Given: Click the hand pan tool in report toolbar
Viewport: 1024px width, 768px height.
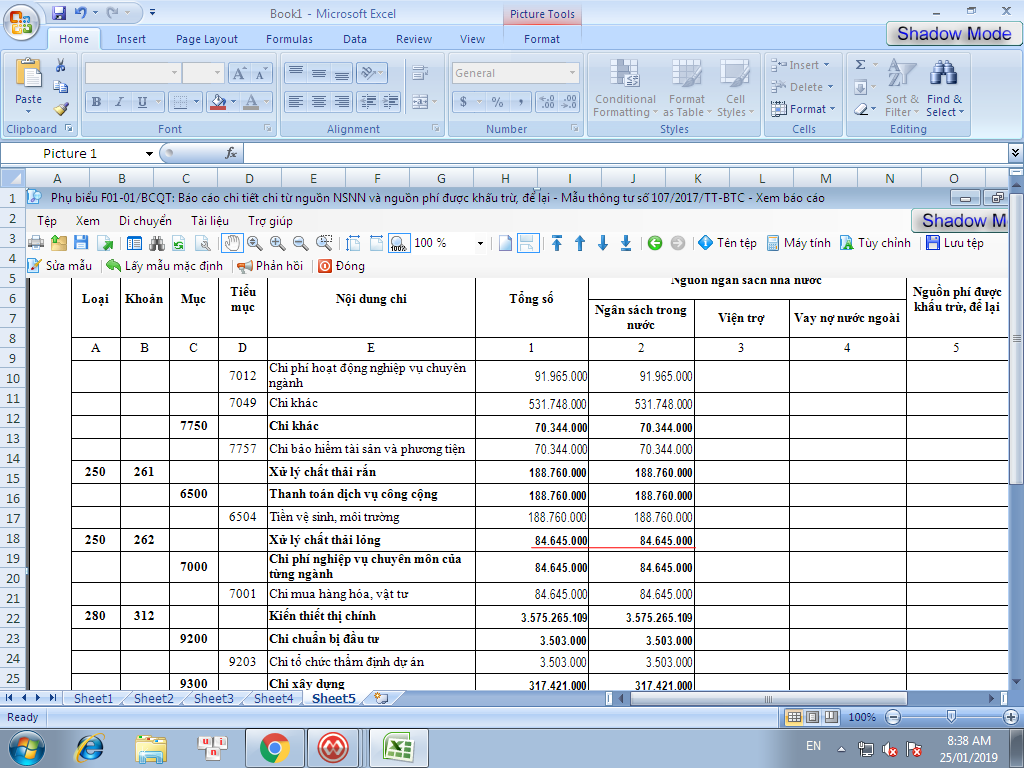Looking at the screenshot, I should [232, 243].
